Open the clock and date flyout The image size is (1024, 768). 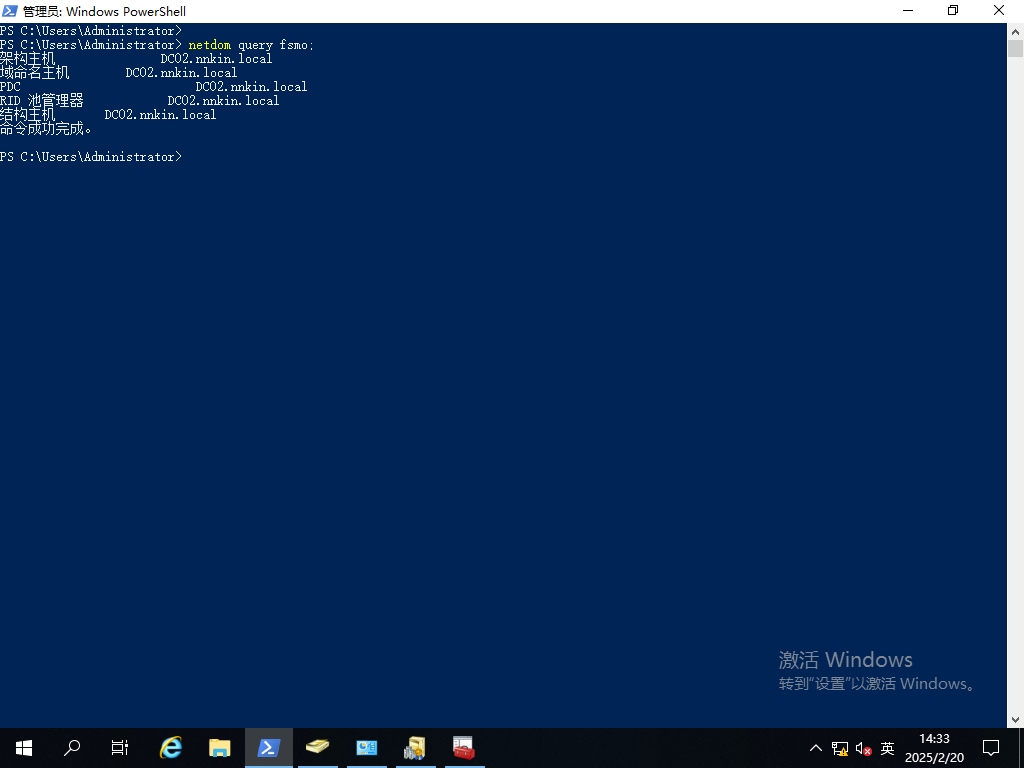click(934, 748)
